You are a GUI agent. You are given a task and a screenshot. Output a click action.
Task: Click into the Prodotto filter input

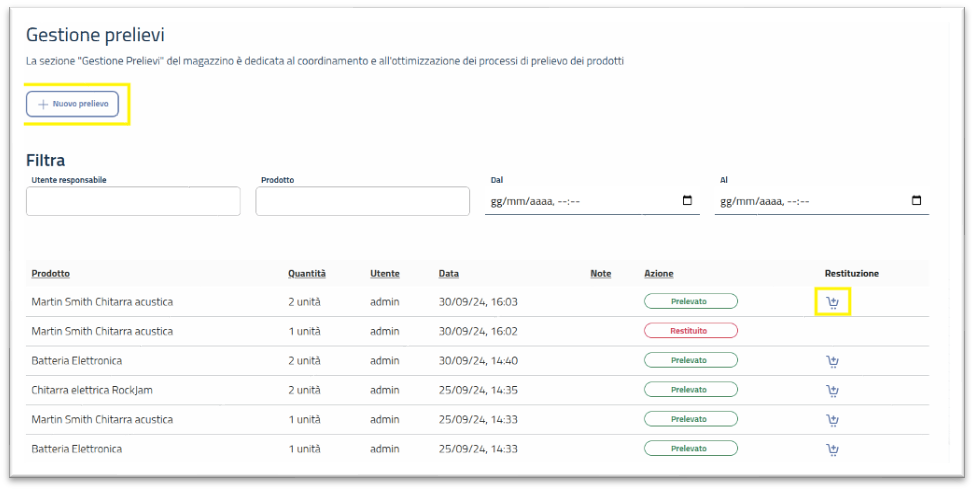pyautogui.click(x=362, y=201)
